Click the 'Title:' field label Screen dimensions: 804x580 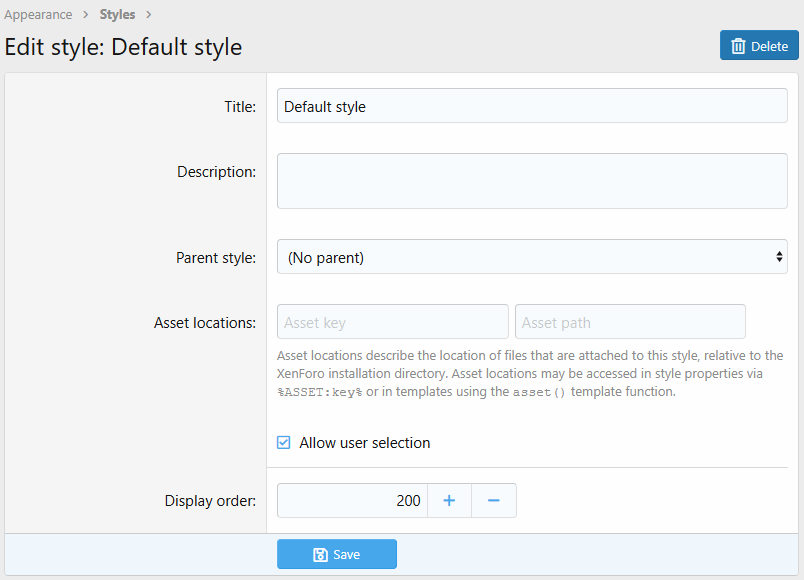click(x=240, y=106)
